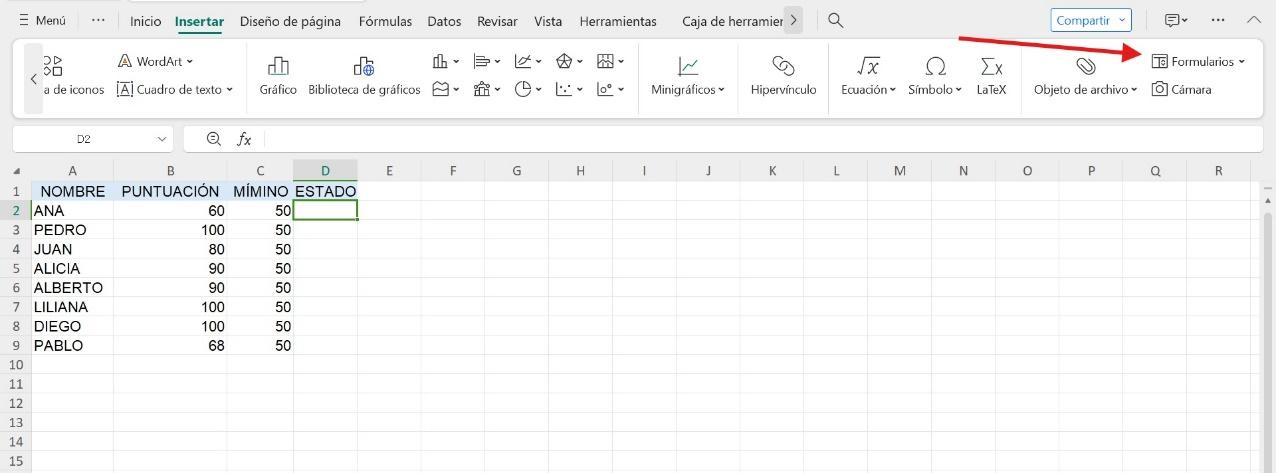Open Biblioteca de gráficos

pos(364,76)
